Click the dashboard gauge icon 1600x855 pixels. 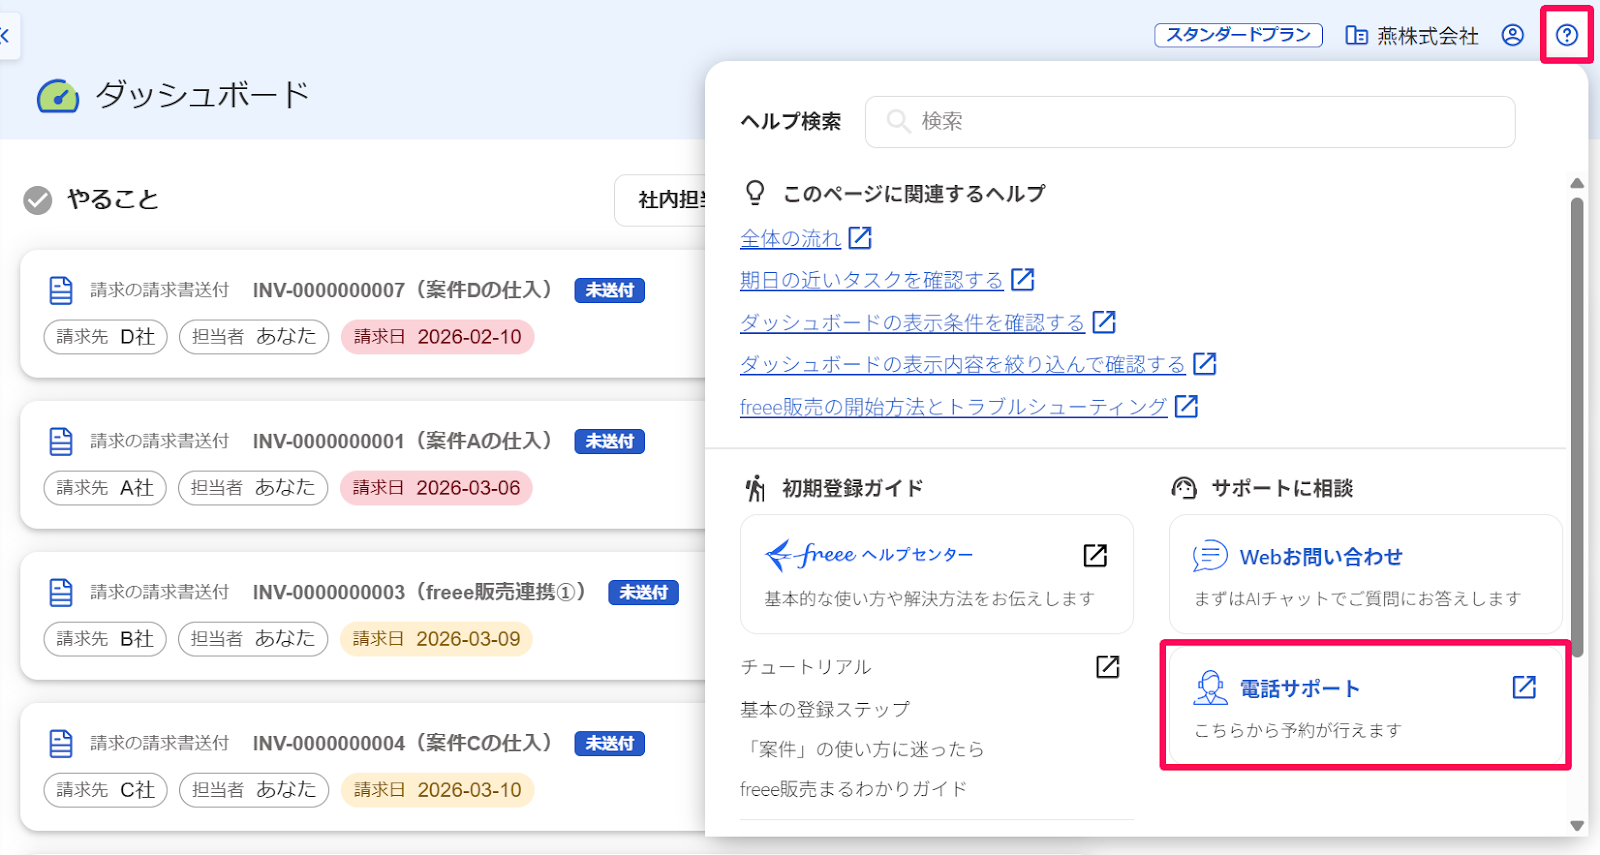point(58,96)
